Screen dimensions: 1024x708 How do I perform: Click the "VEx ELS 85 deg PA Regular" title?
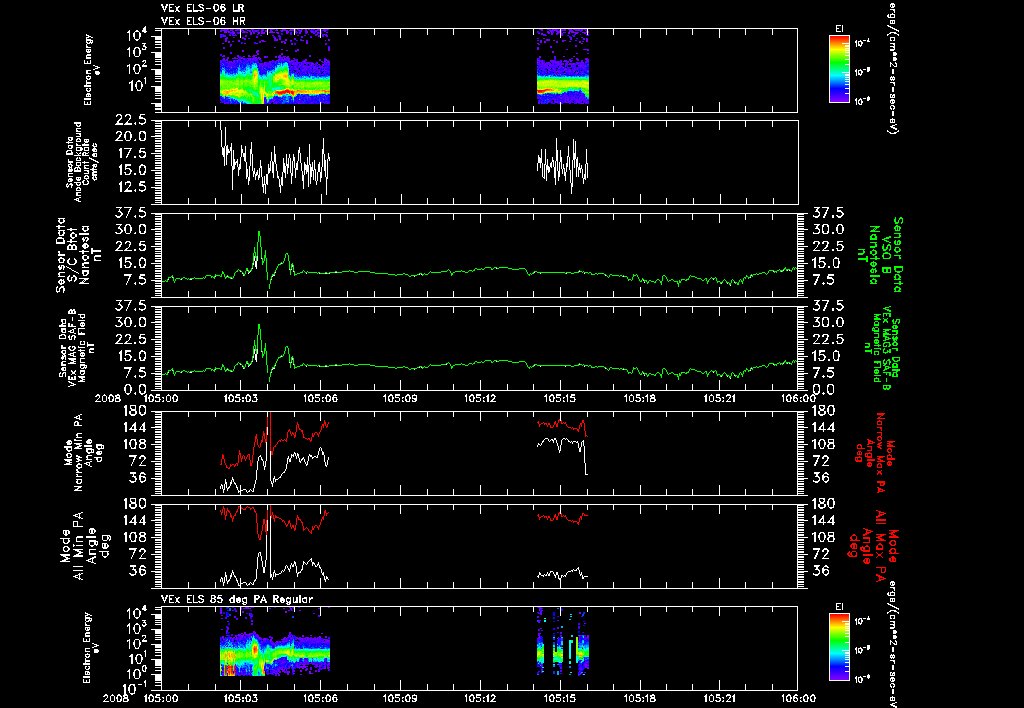(237, 599)
